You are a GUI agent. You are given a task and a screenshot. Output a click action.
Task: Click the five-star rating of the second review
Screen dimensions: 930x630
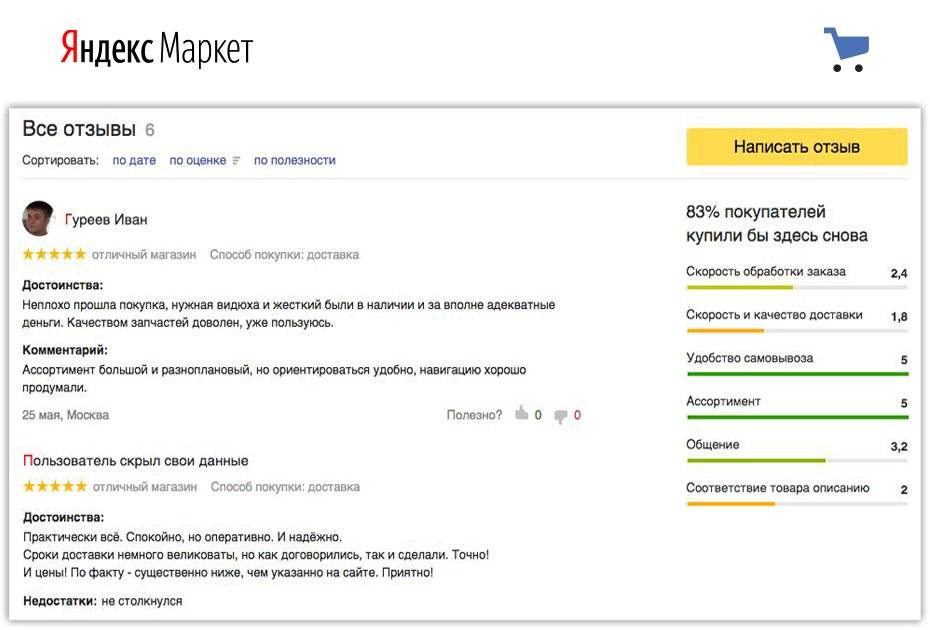[x=55, y=486]
